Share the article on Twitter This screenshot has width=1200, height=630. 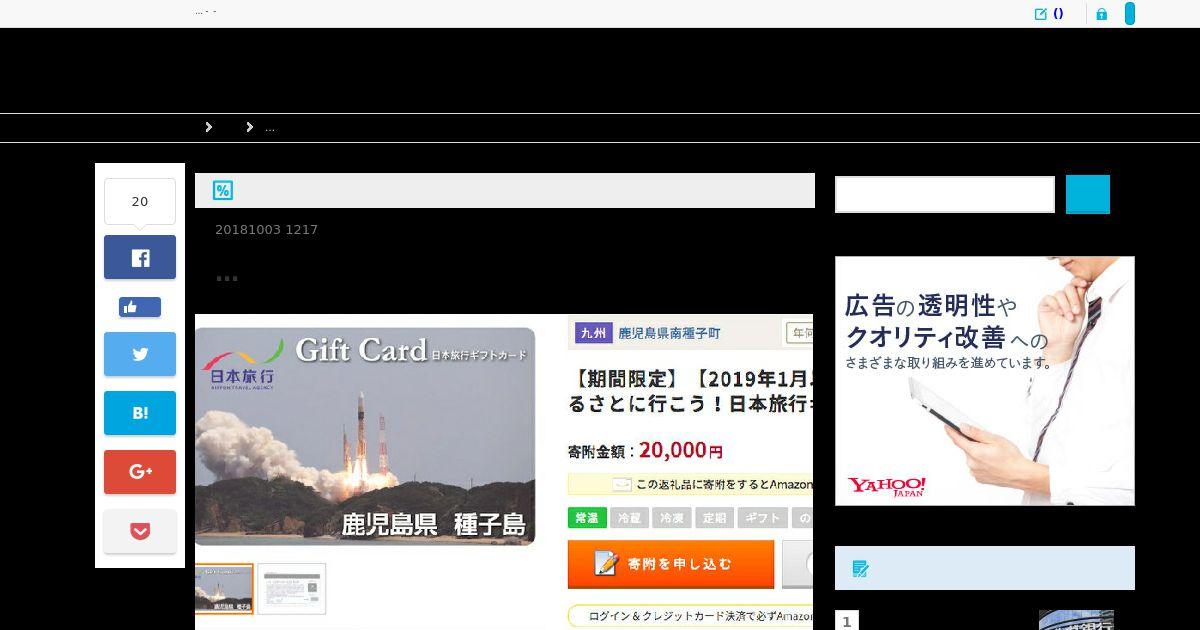click(140, 354)
